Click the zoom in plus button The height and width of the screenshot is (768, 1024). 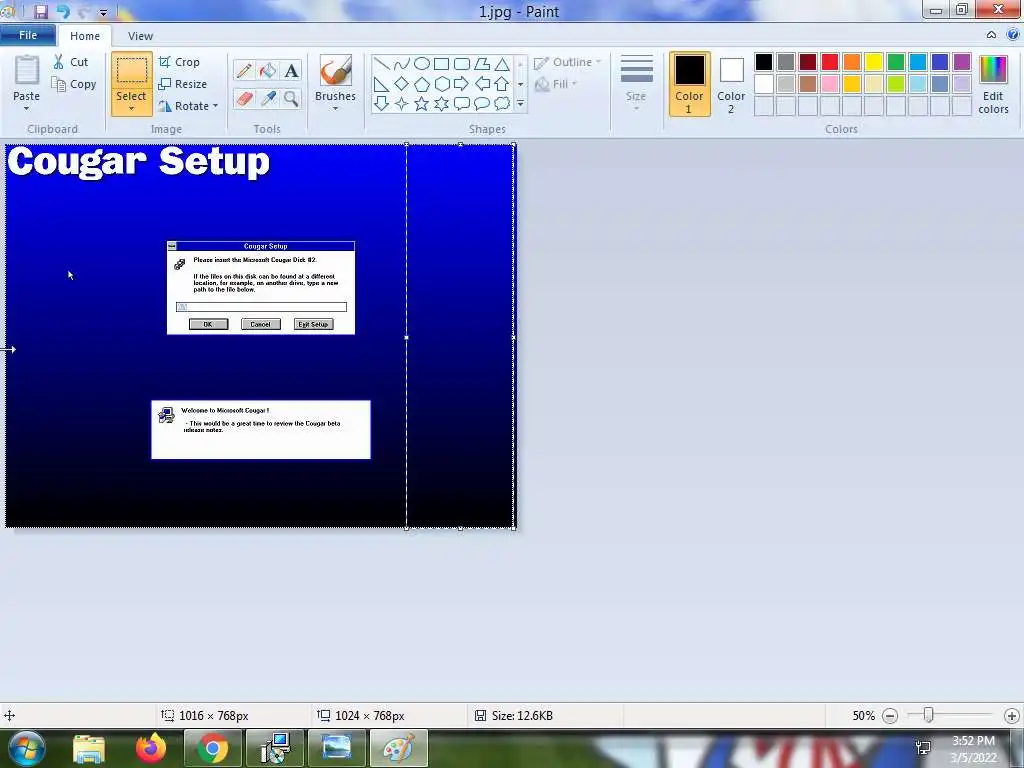click(x=1012, y=716)
